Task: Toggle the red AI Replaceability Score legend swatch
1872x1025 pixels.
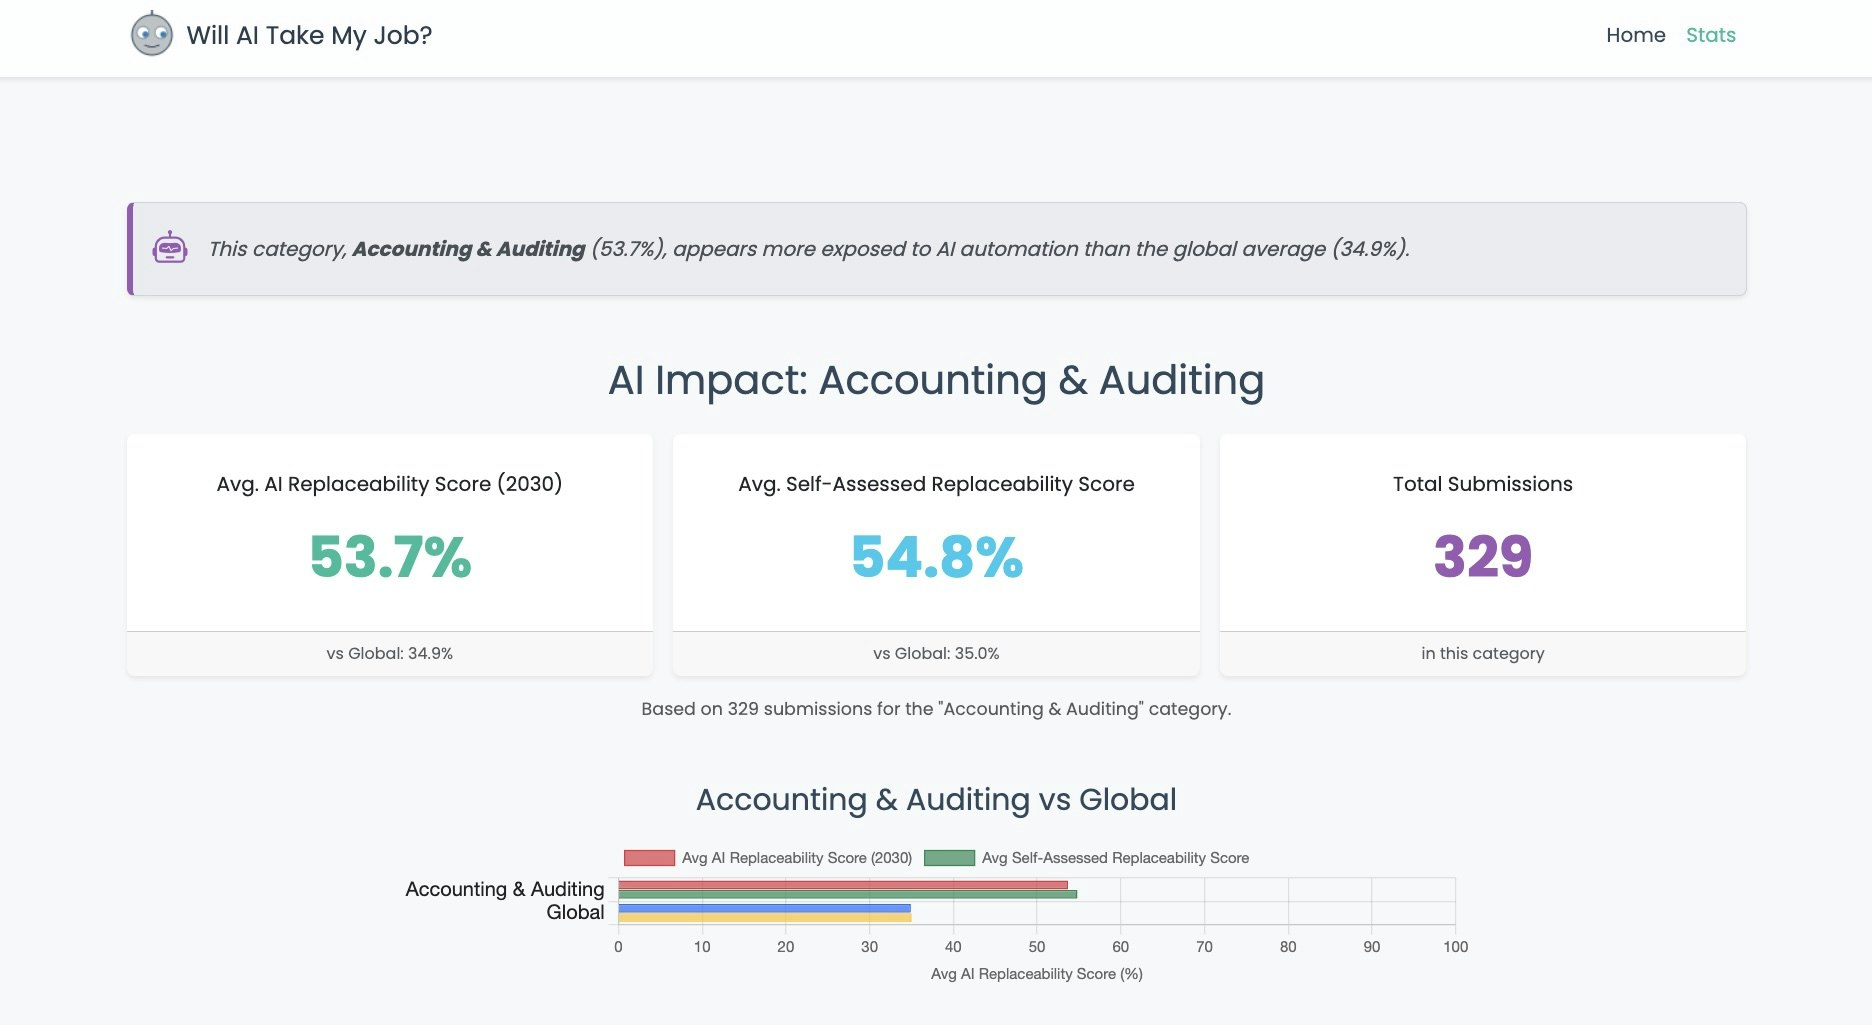Action: 649,858
